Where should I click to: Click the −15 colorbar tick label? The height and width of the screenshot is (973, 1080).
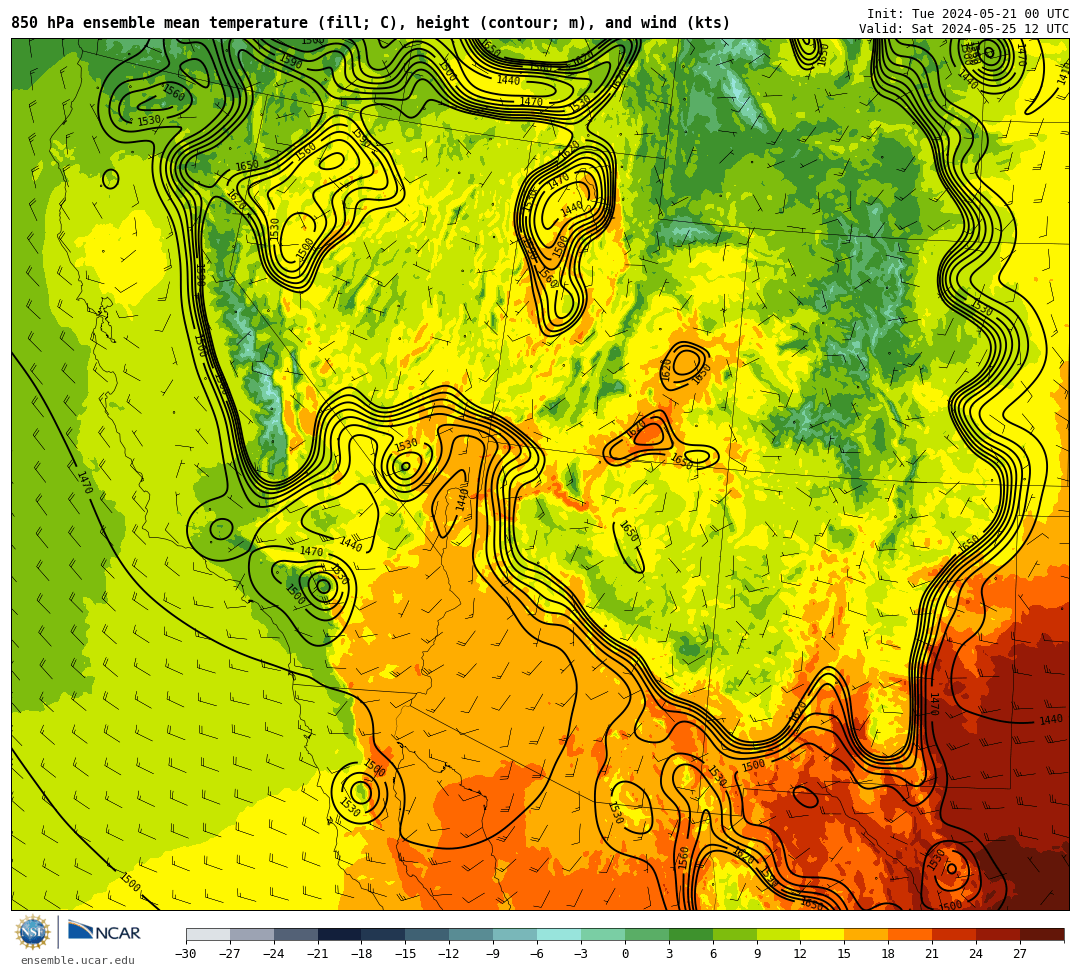point(406,954)
